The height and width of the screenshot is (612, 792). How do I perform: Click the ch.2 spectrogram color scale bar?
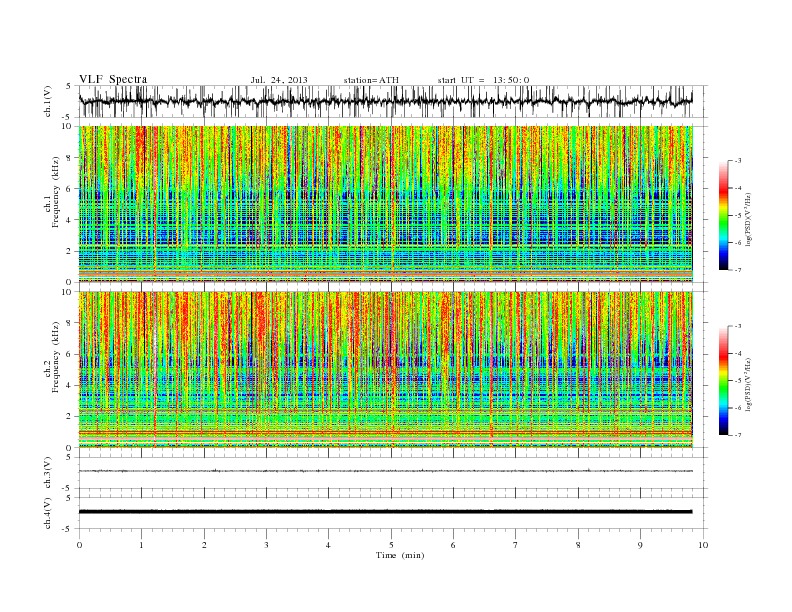pyautogui.click(x=724, y=381)
